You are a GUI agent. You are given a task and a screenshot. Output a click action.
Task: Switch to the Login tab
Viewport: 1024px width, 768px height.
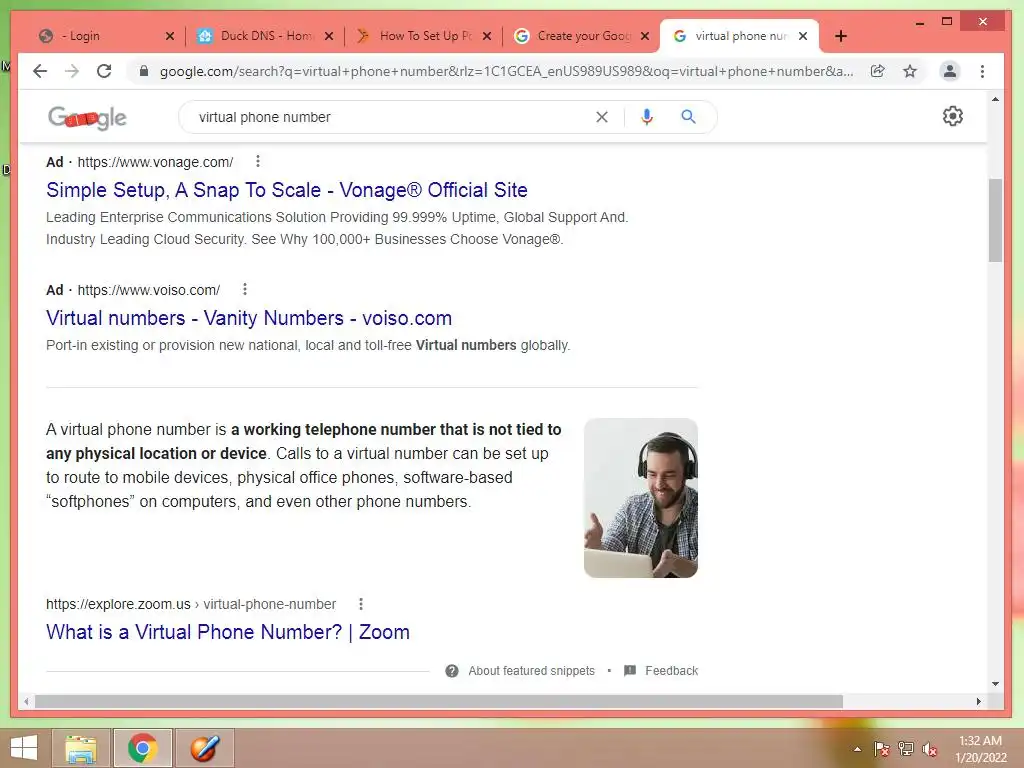tap(99, 36)
